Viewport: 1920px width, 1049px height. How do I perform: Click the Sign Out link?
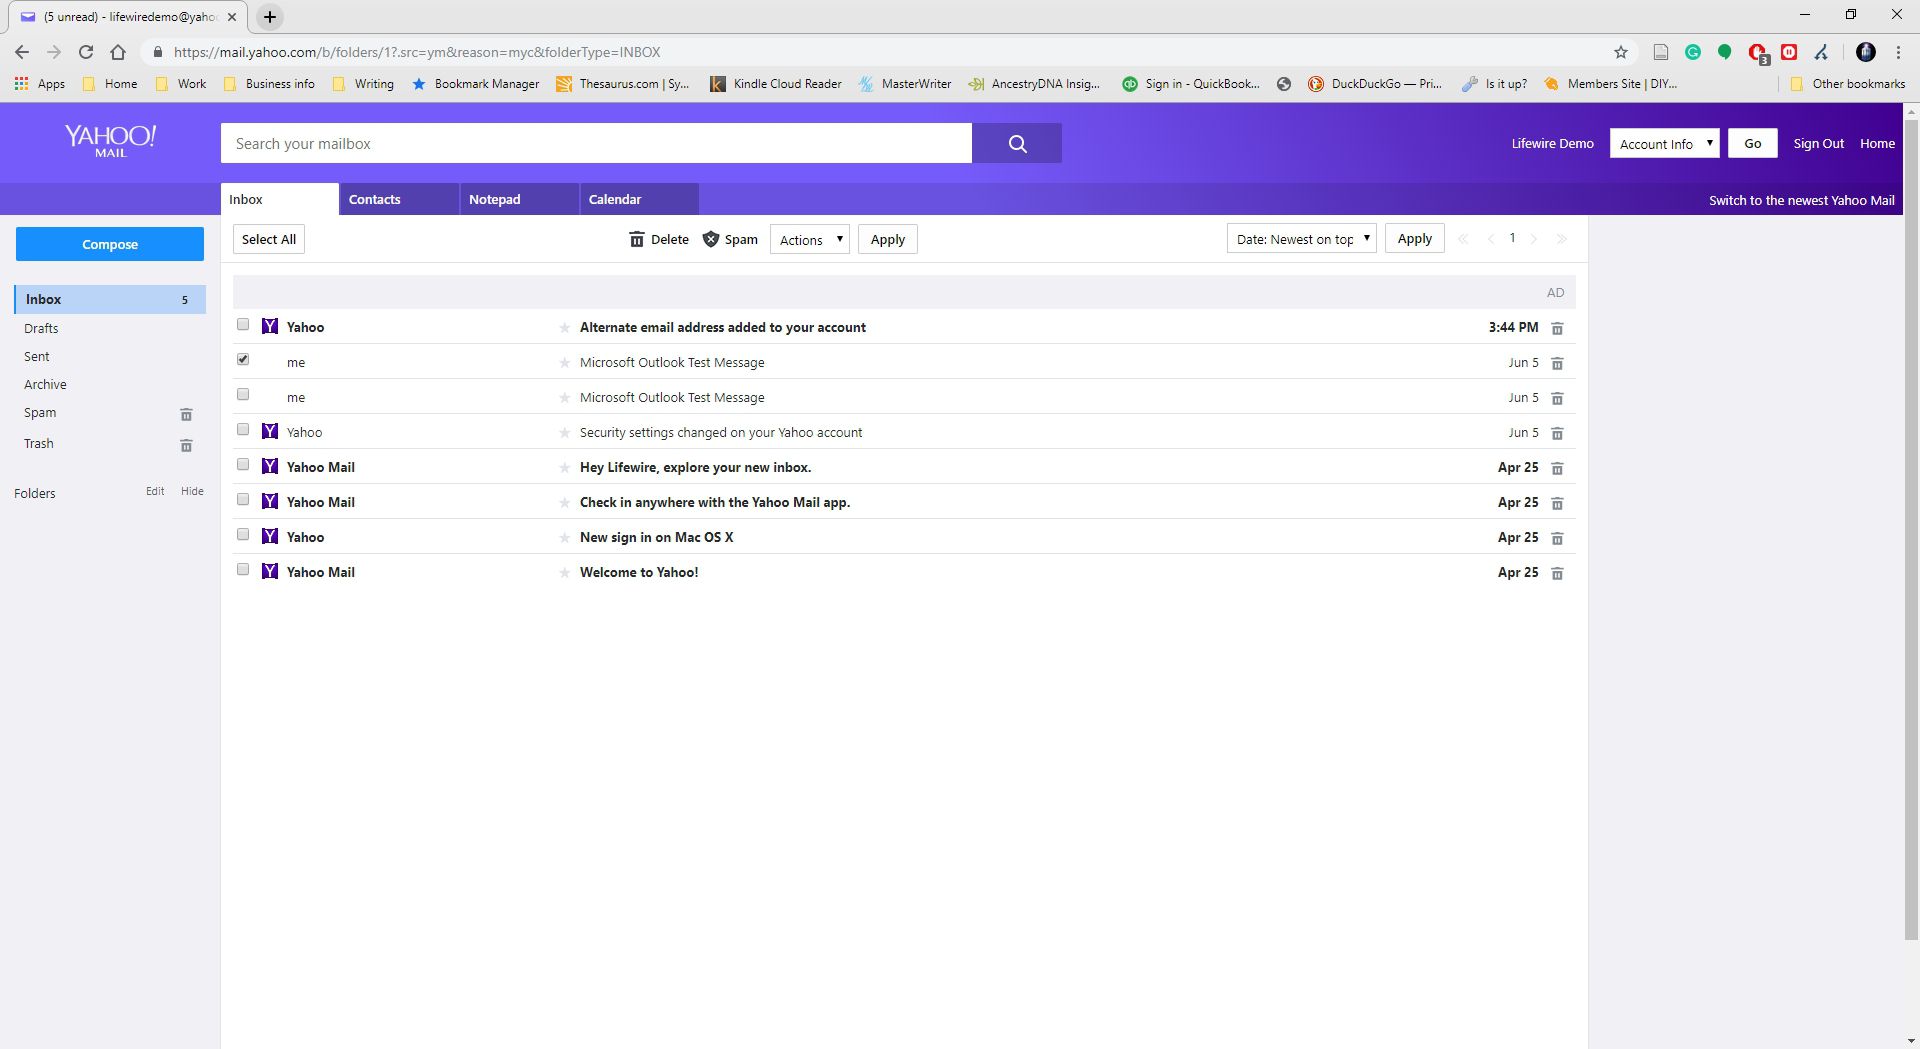pos(1818,143)
